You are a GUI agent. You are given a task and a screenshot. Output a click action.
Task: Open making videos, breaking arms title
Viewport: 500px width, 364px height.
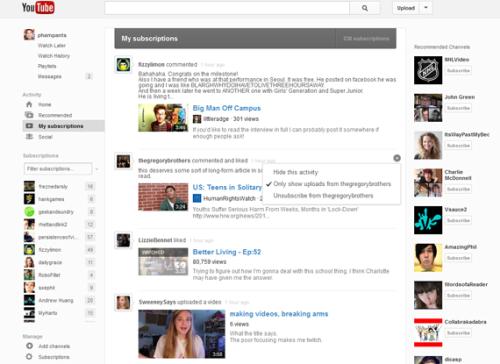[x=279, y=314]
